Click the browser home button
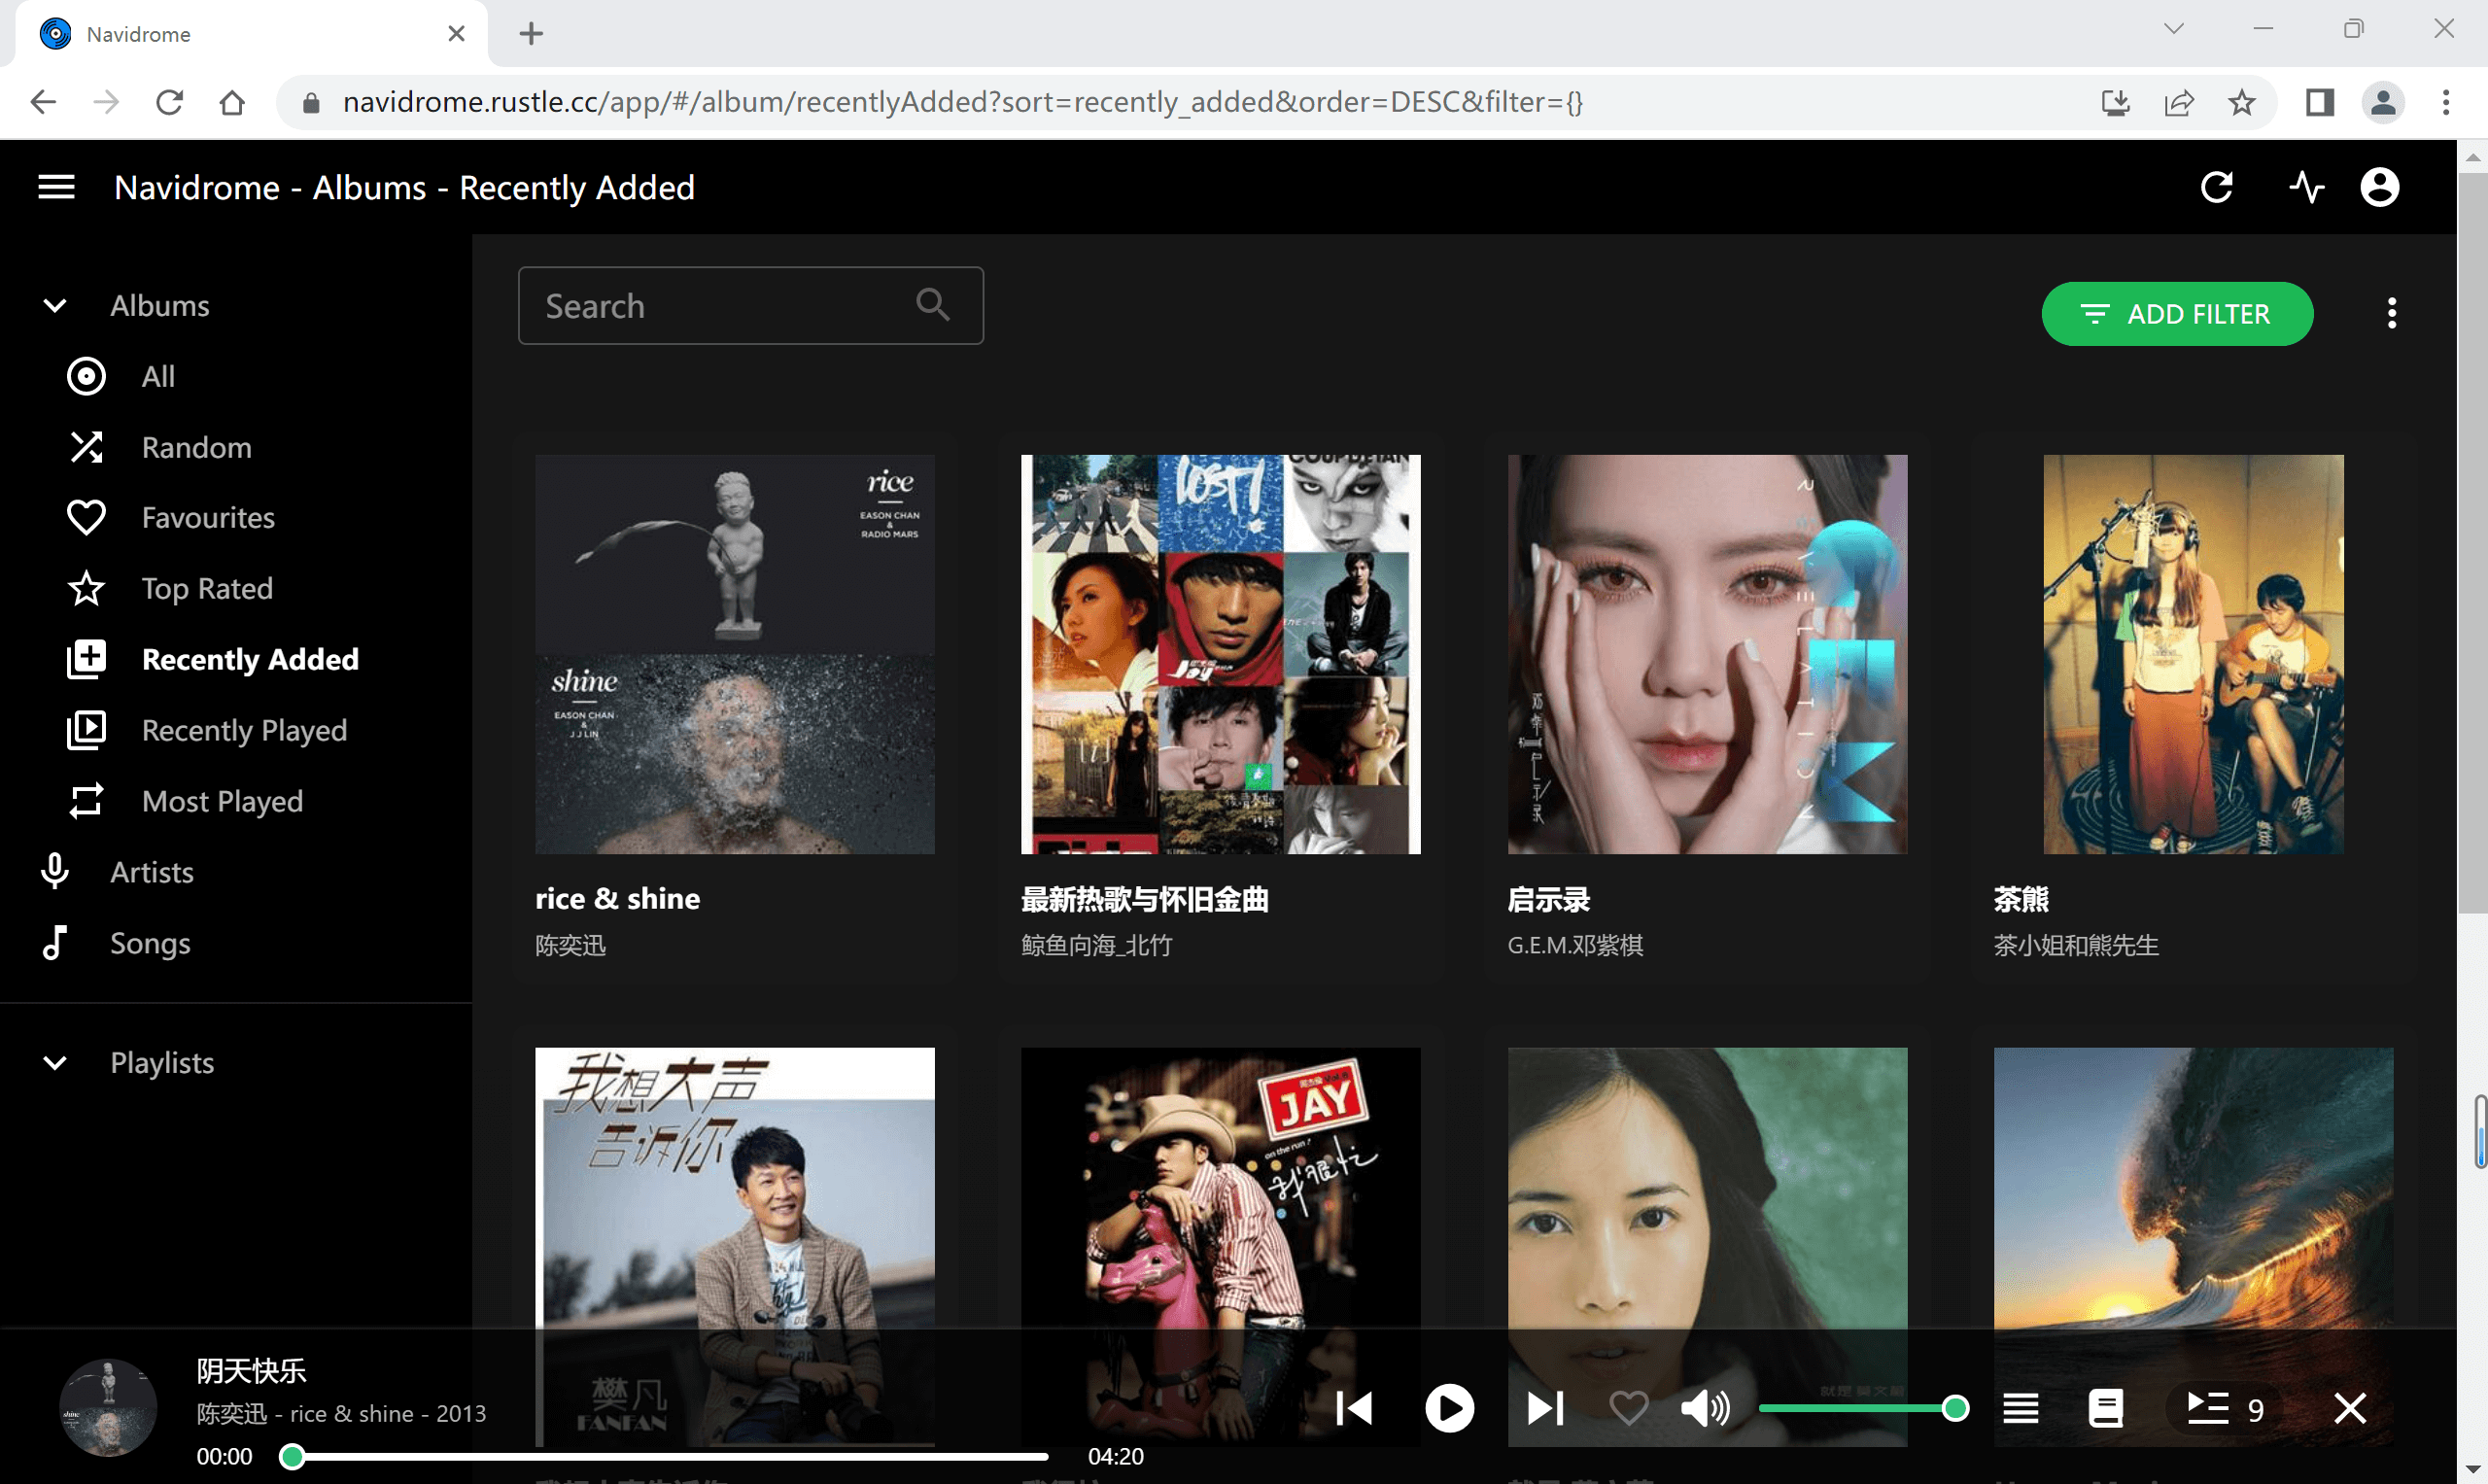Image resolution: width=2488 pixels, height=1484 pixels. tap(232, 102)
